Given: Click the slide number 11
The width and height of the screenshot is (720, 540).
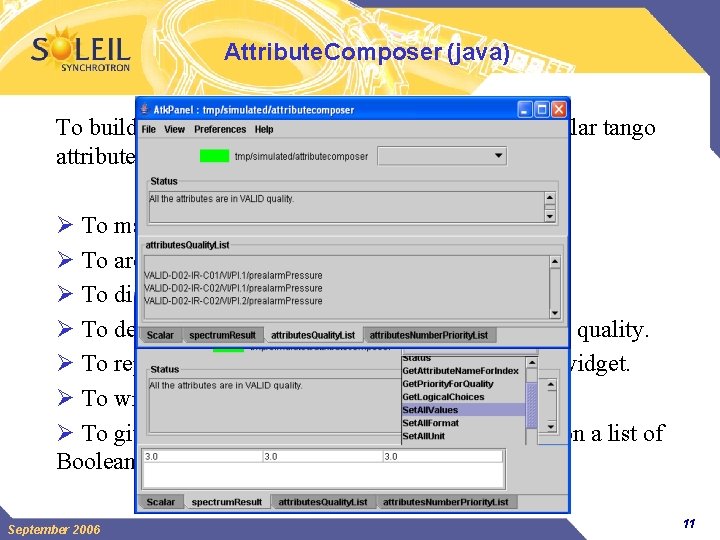Looking at the screenshot, I should pyautogui.click(x=689, y=523).
